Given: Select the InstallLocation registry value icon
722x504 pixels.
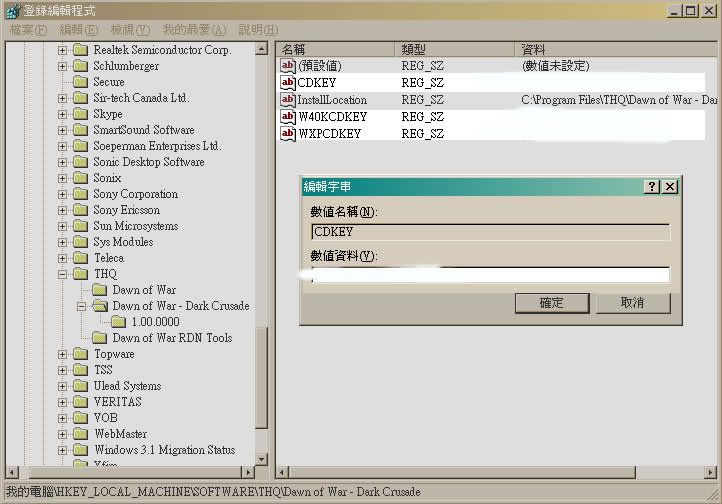Looking at the screenshot, I should 288,100.
